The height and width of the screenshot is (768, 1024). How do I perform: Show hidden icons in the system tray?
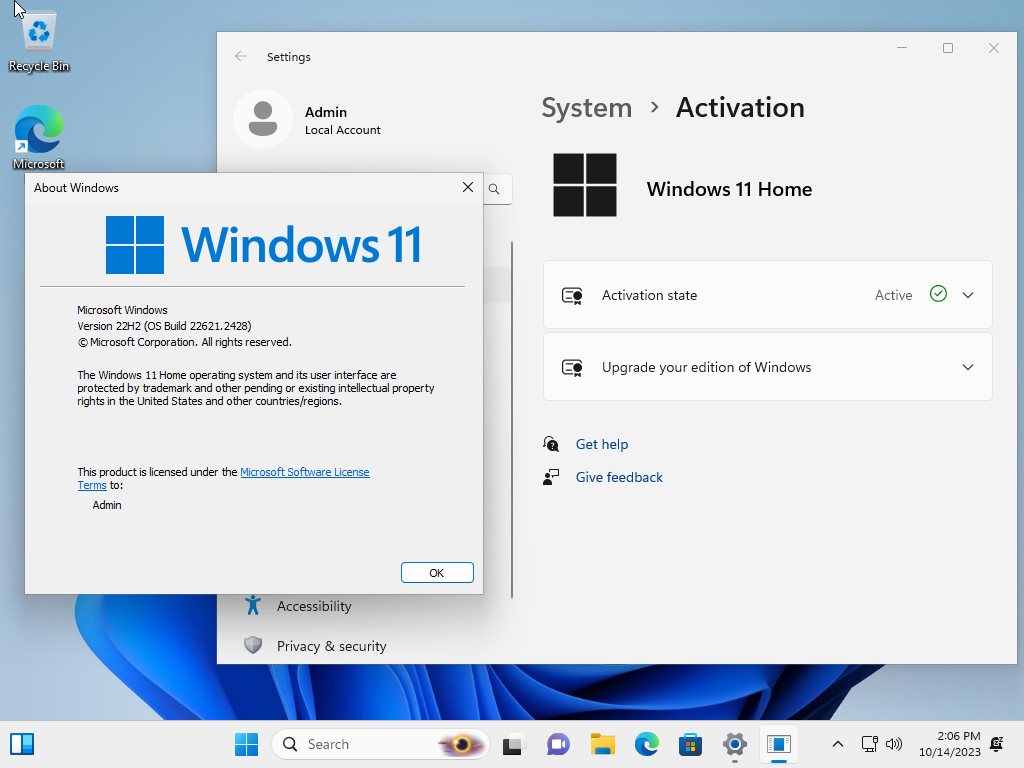coord(838,744)
